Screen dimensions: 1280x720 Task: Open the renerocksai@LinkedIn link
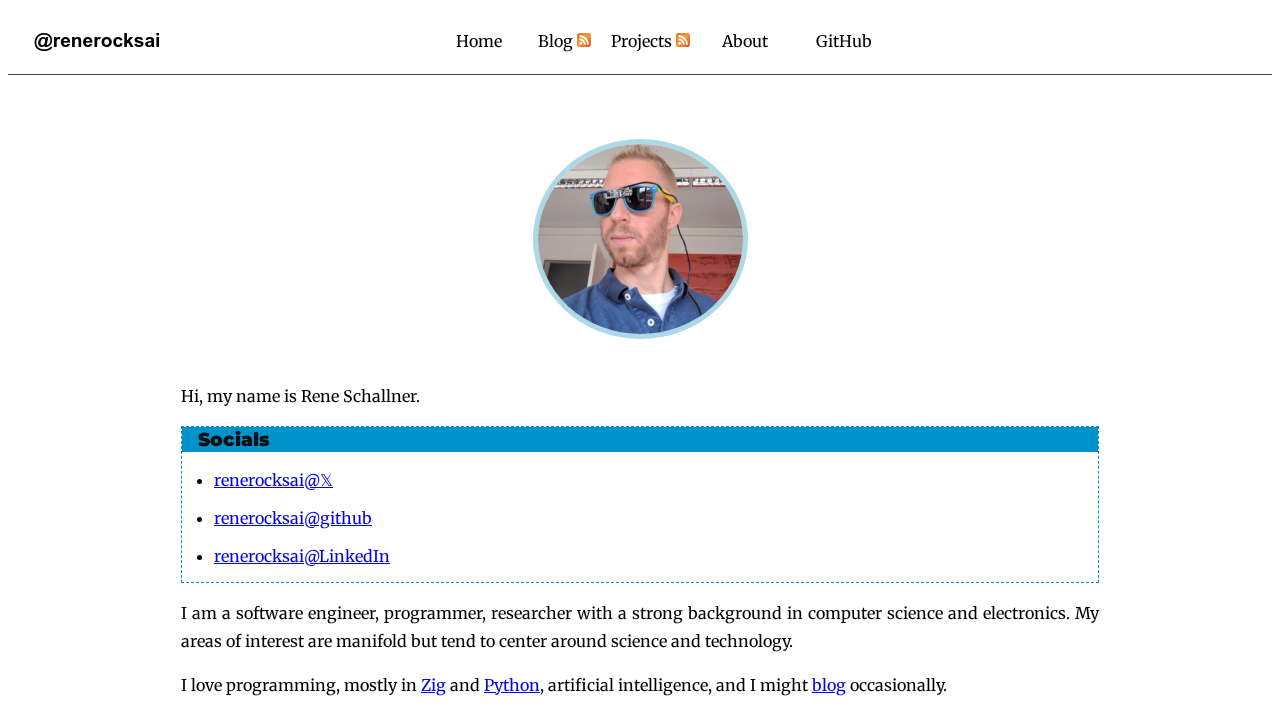302,556
